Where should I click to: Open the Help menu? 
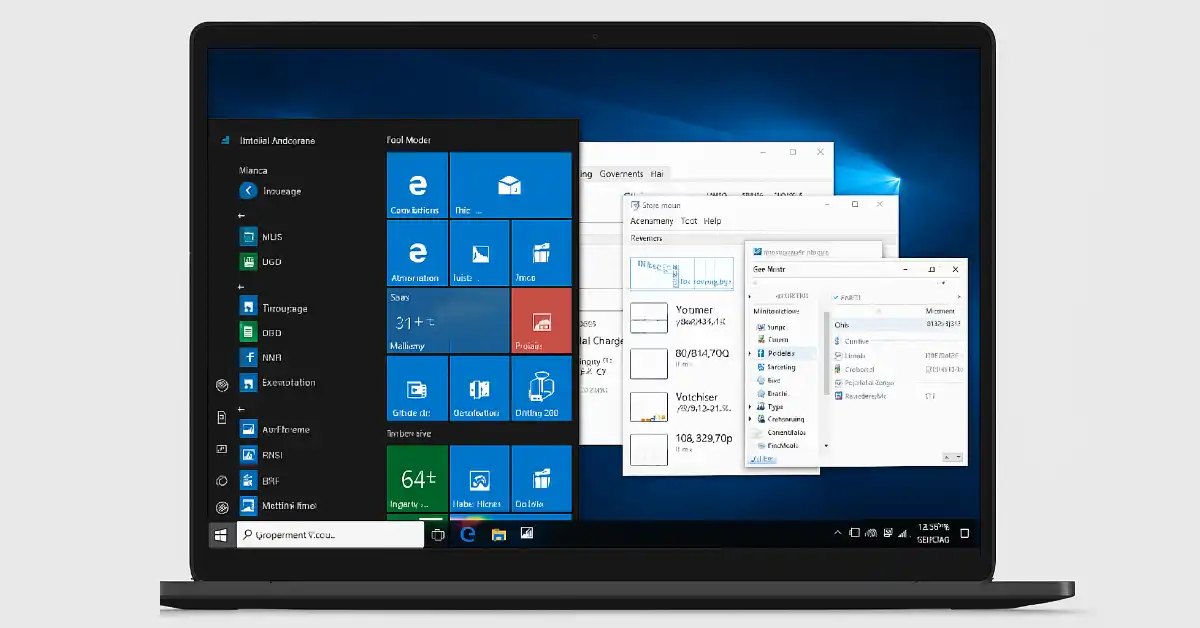pyautogui.click(x=712, y=221)
